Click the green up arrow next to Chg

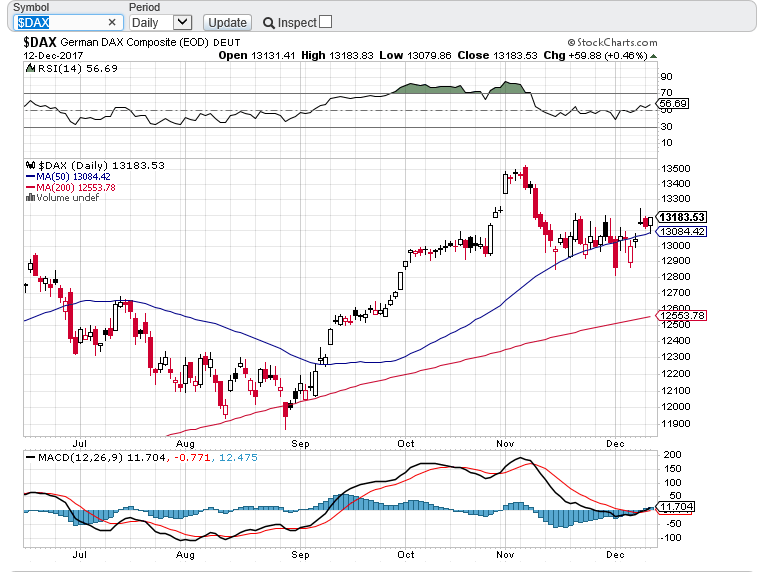coord(653,56)
